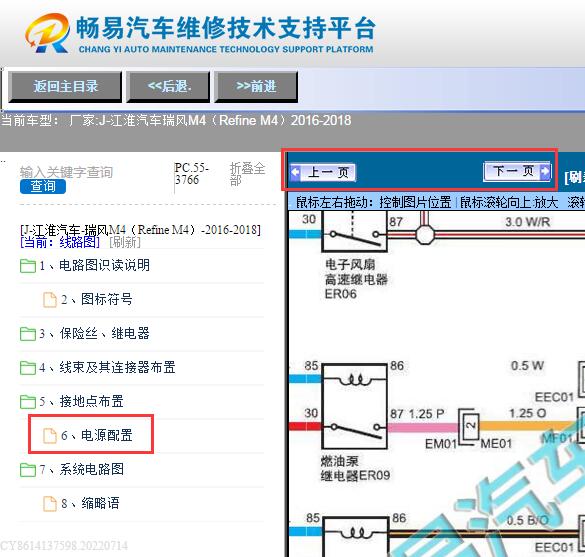Click the right arrow icon on 下一页
This screenshot has height=557, width=585.
[545, 171]
